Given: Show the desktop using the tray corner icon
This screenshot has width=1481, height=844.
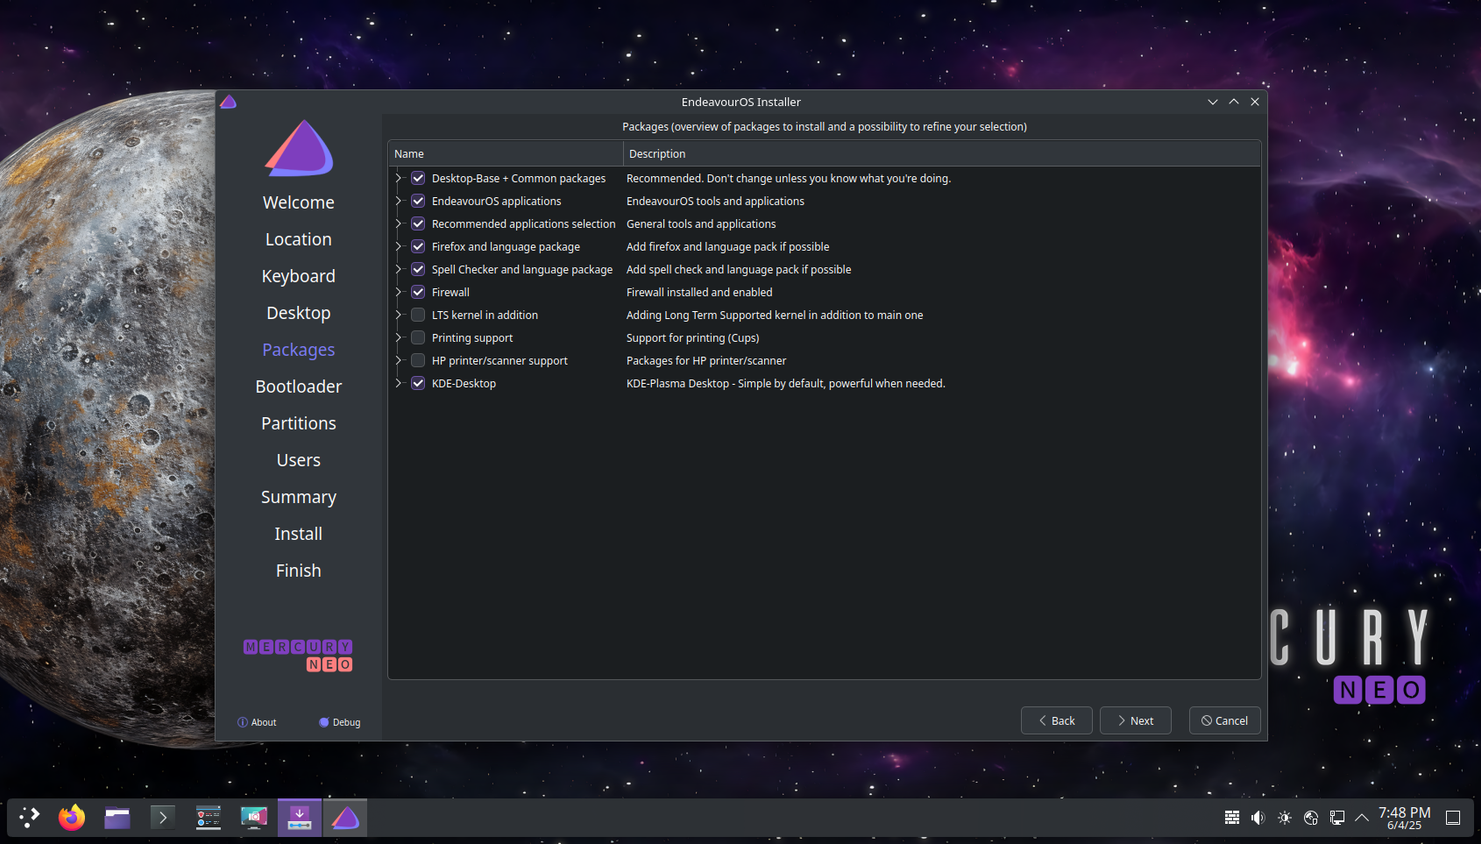Looking at the screenshot, I should pos(1453,818).
